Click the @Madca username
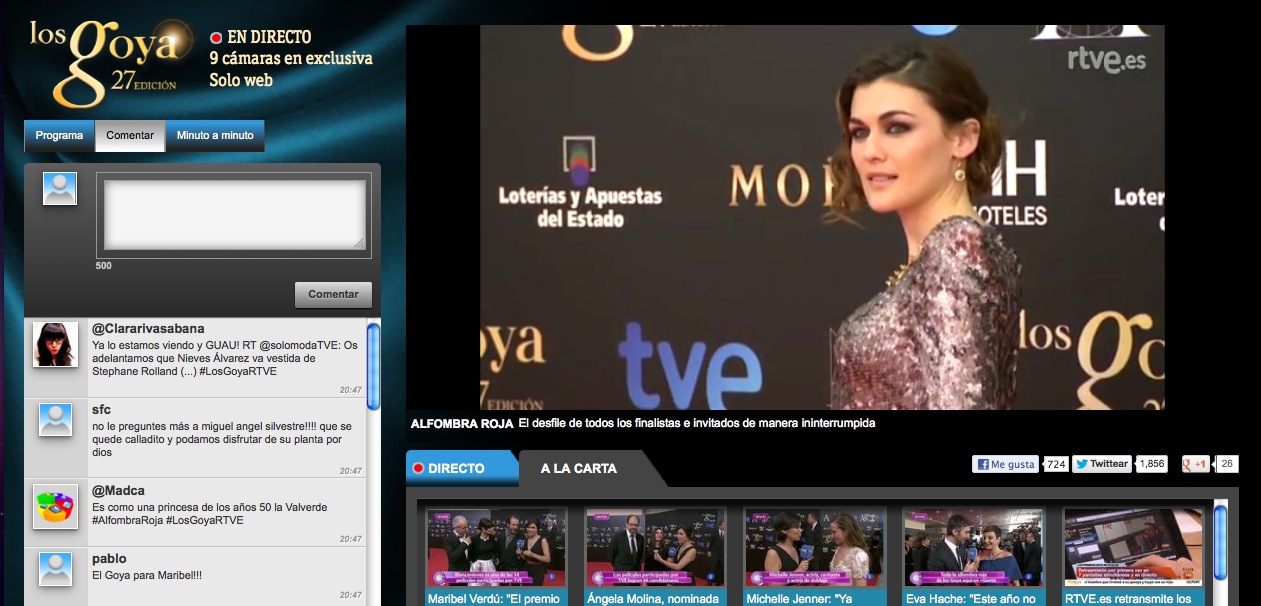Image resolution: width=1261 pixels, height=606 pixels. click(x=118, y=491)
